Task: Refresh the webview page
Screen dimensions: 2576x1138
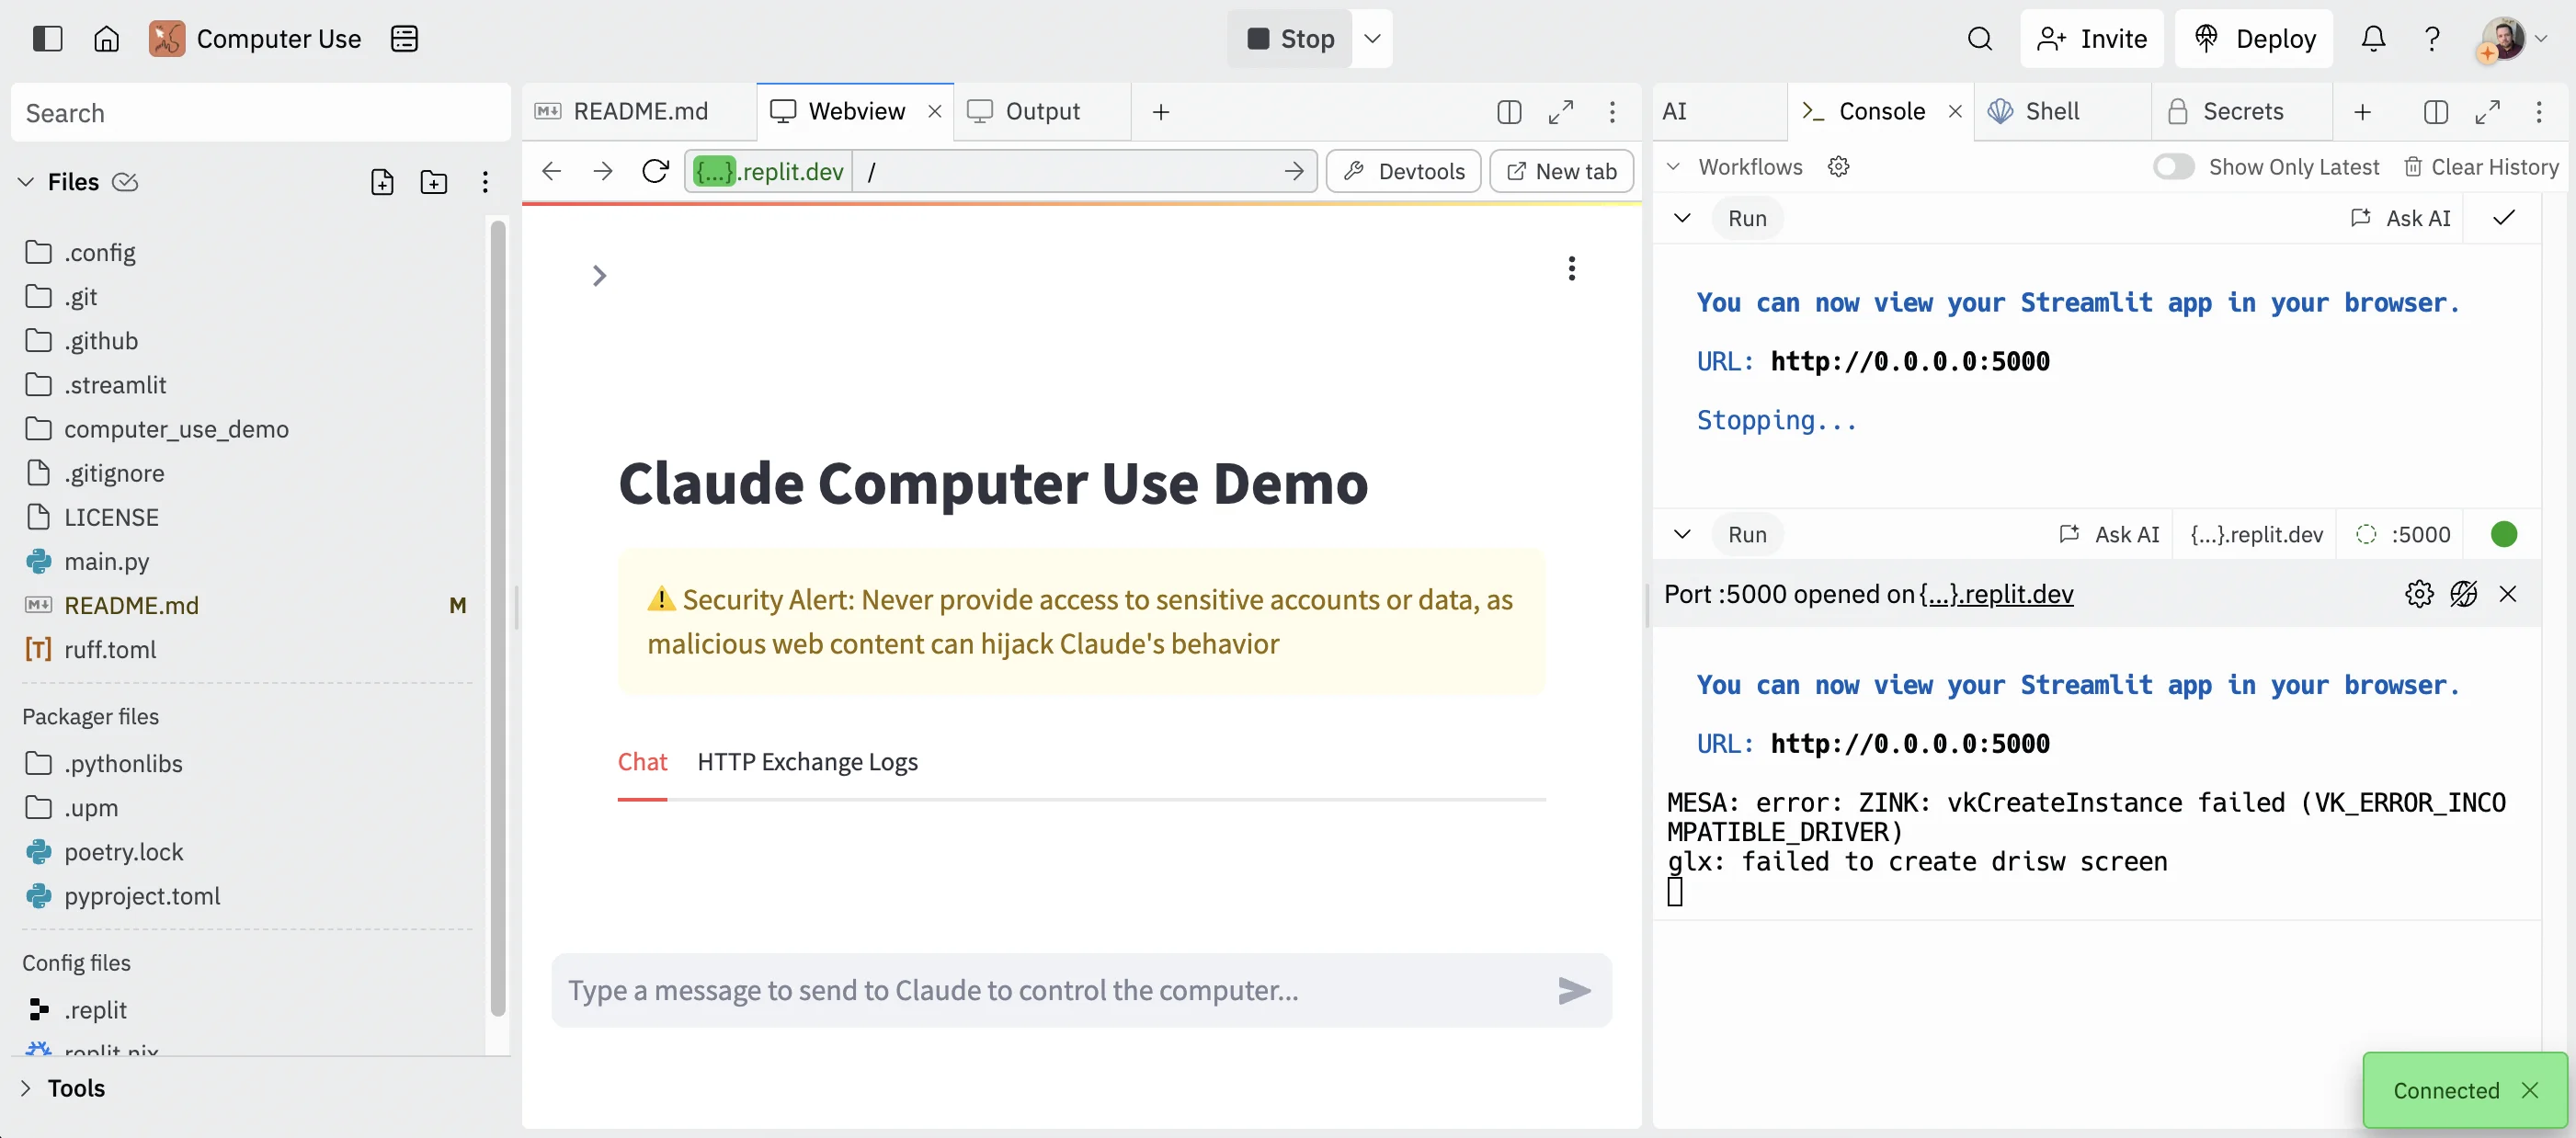Action: (655, 171)
